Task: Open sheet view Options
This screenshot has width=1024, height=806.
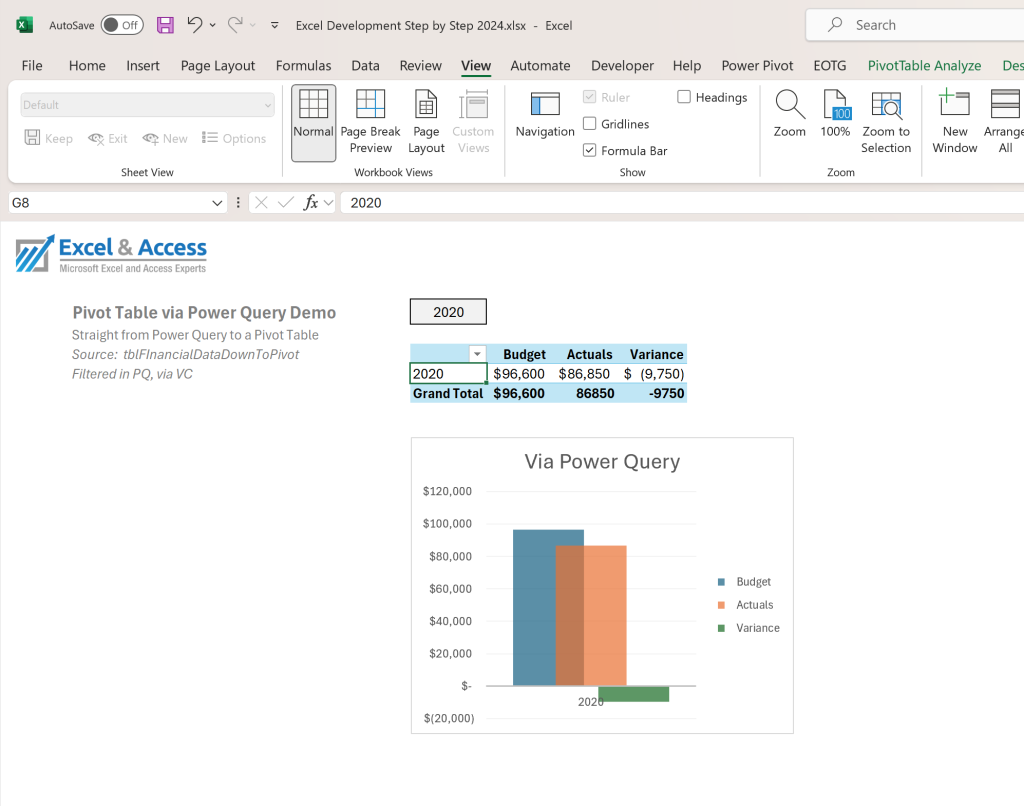Action: [234, 138]
